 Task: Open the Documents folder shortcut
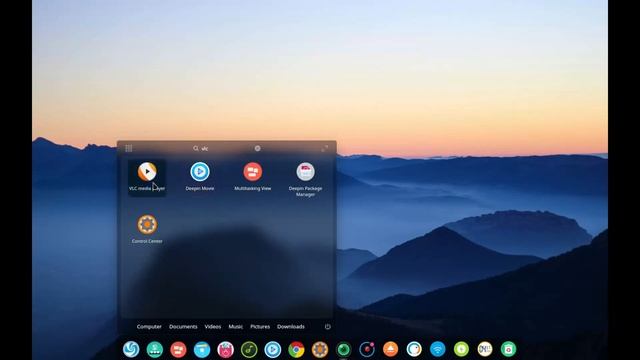tap(183, 327)
